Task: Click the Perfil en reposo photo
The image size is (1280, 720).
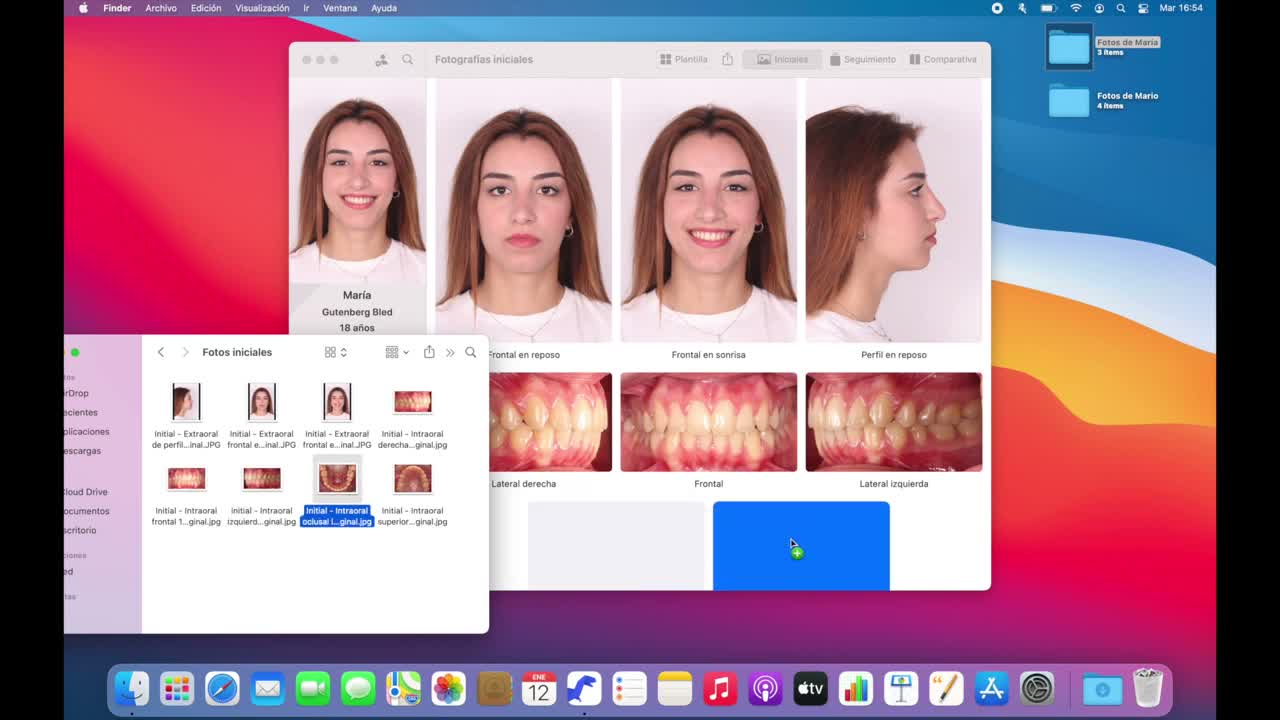Action: [x=893, y=210]
